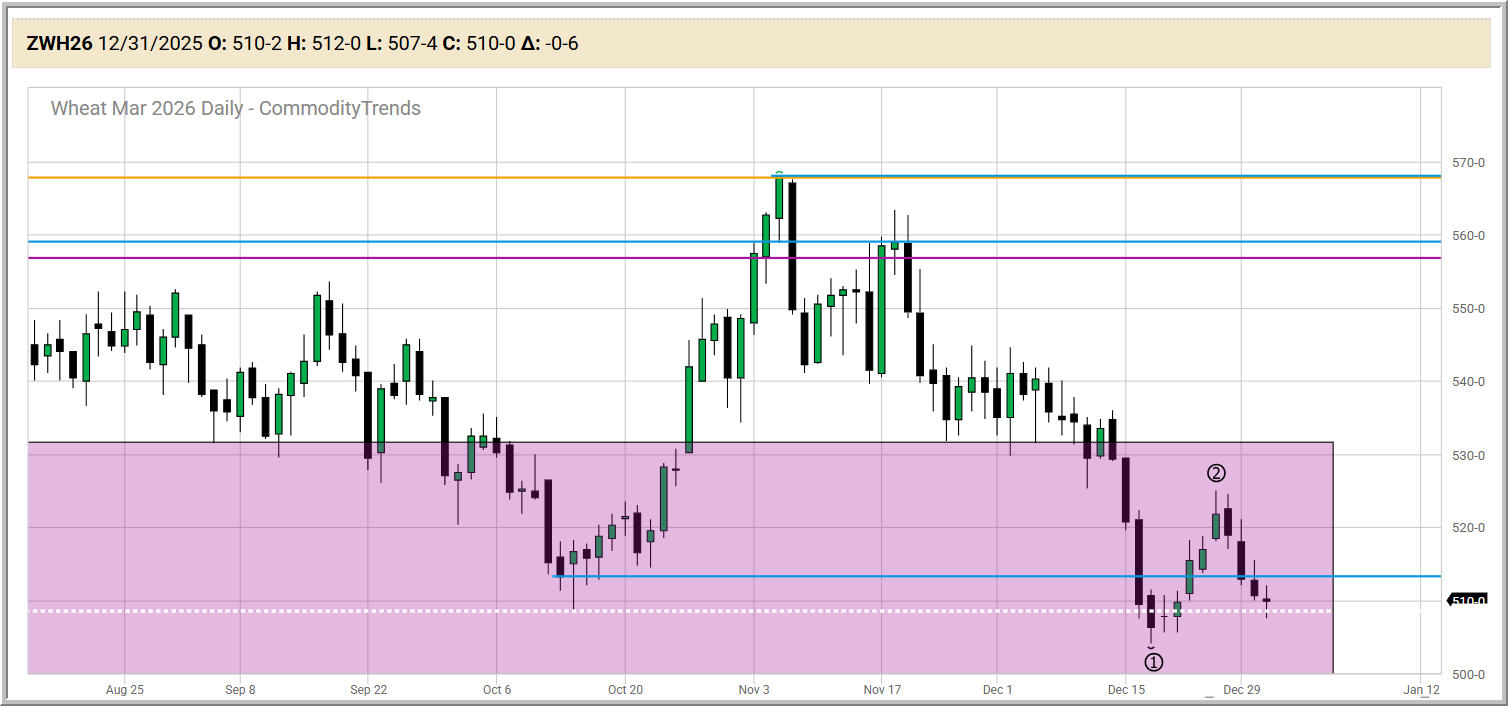Click the ZWH26 symbol in the header
Screen dimensions: 1508x706
click(59, 43)
